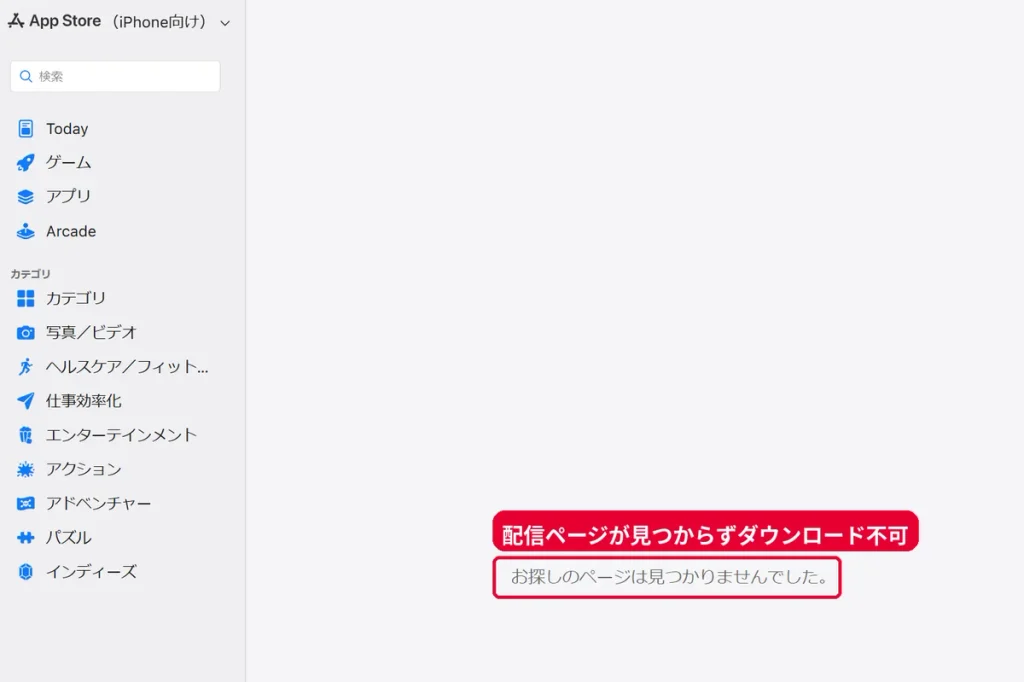Click the camera icon for 写真/ビデオ
This screenshot has width=1024, height=682.
[x=25, y=333]
